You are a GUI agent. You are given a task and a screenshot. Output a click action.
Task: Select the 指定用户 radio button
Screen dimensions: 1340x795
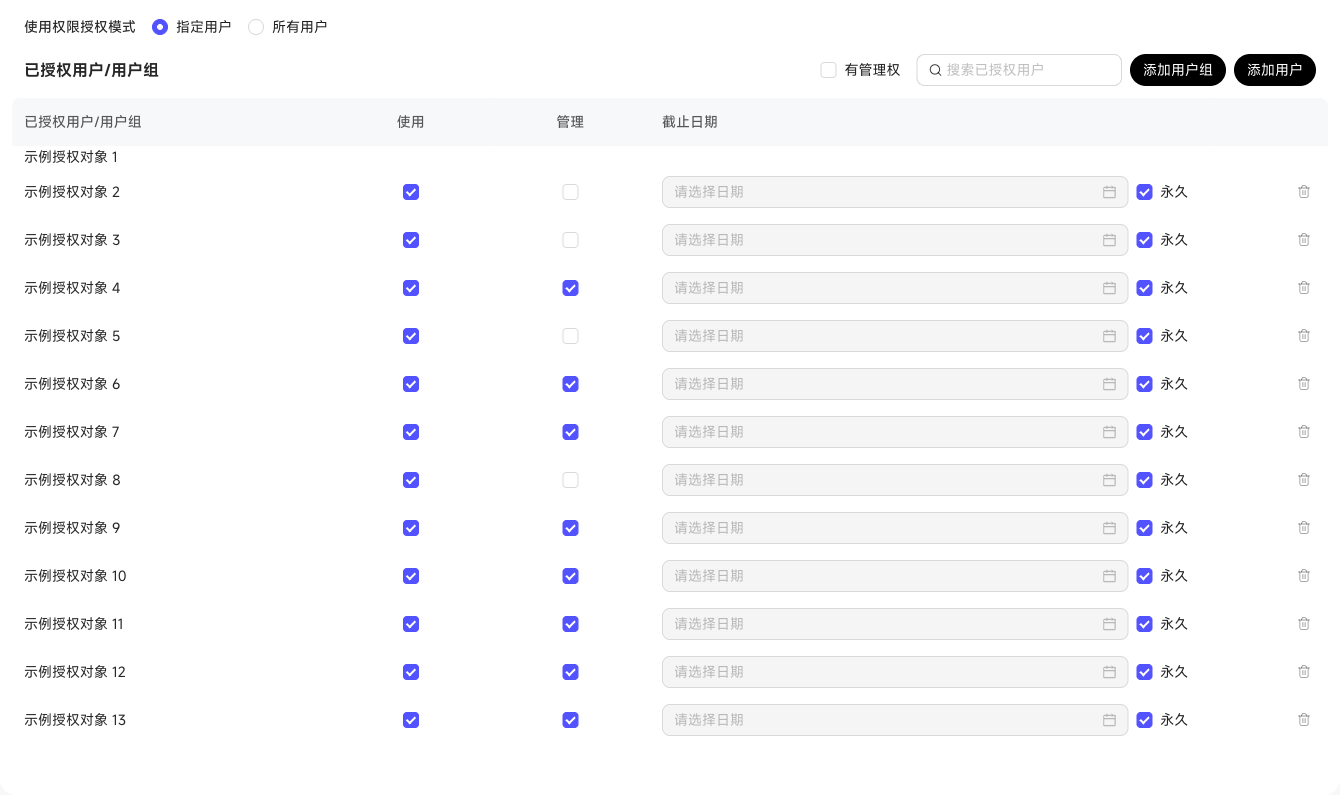click(x=160, y=27)
